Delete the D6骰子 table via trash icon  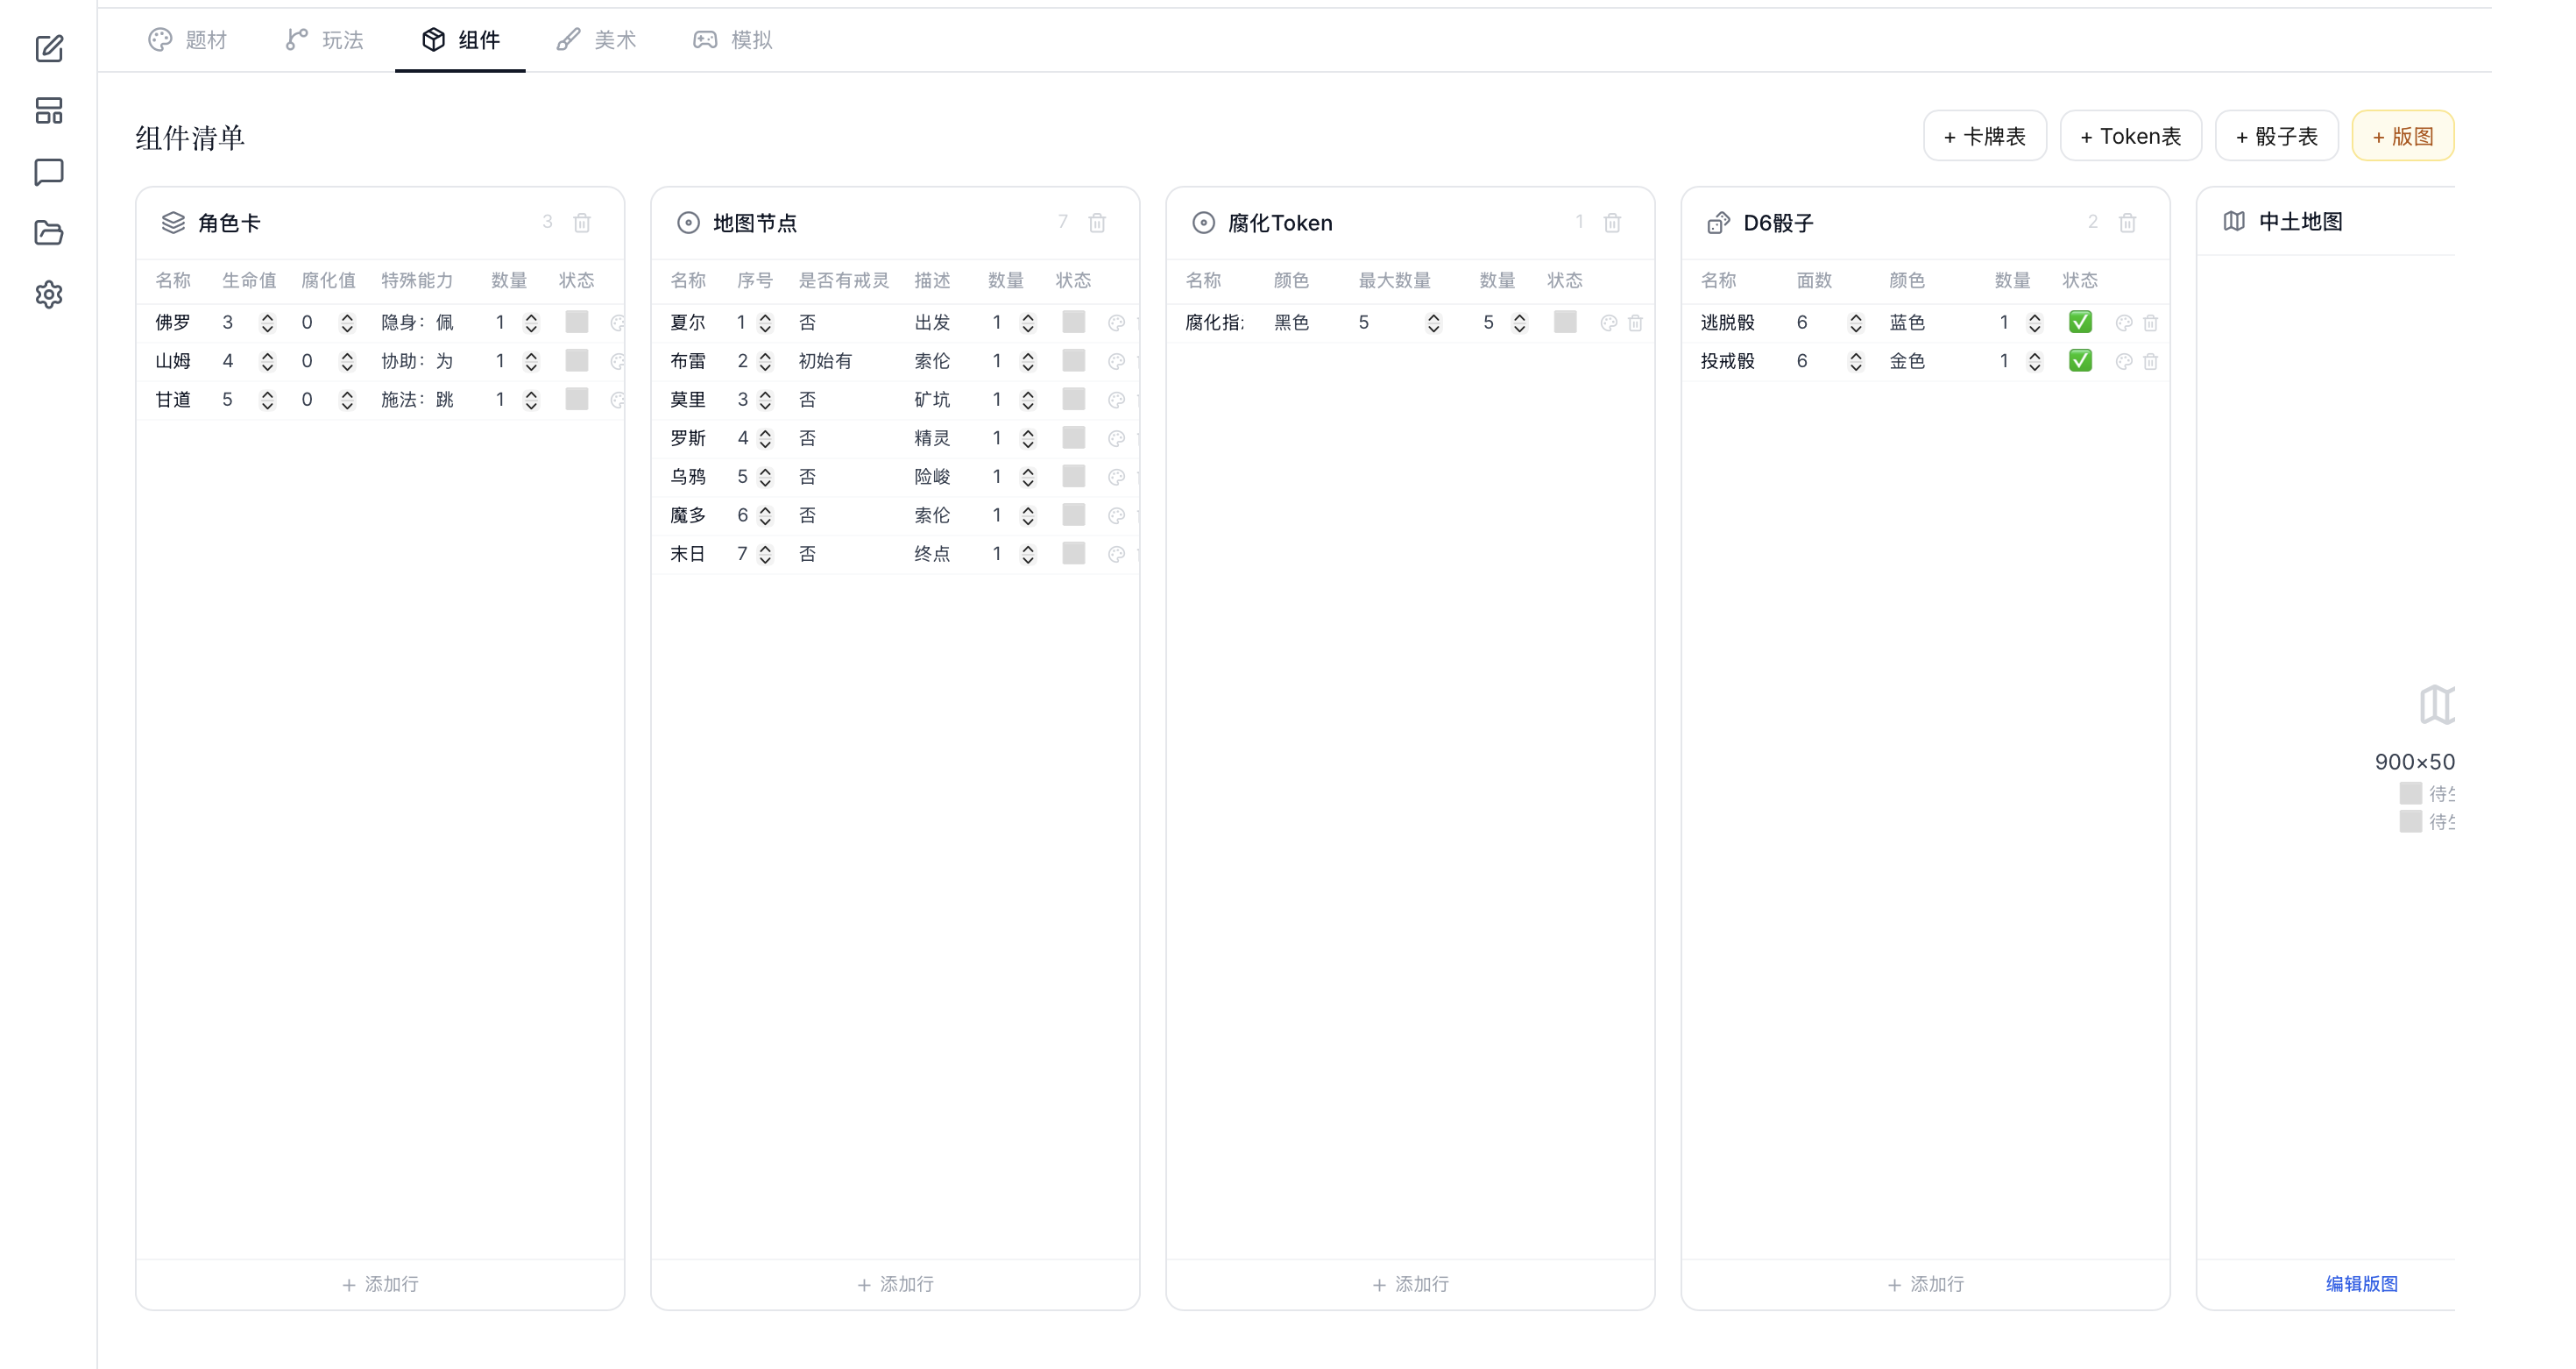coord(2127,222)
